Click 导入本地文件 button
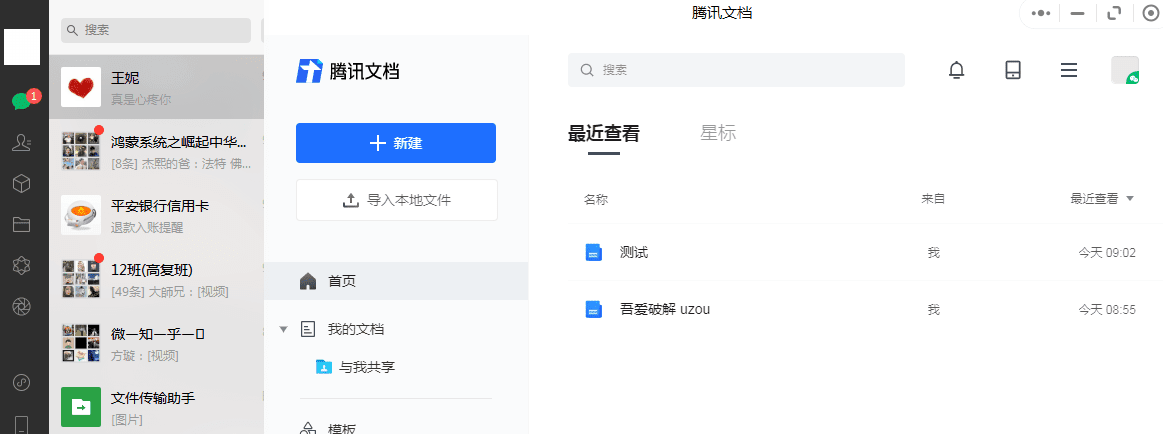The height and width of the screenshot is (434, 1163). point(396,200)
